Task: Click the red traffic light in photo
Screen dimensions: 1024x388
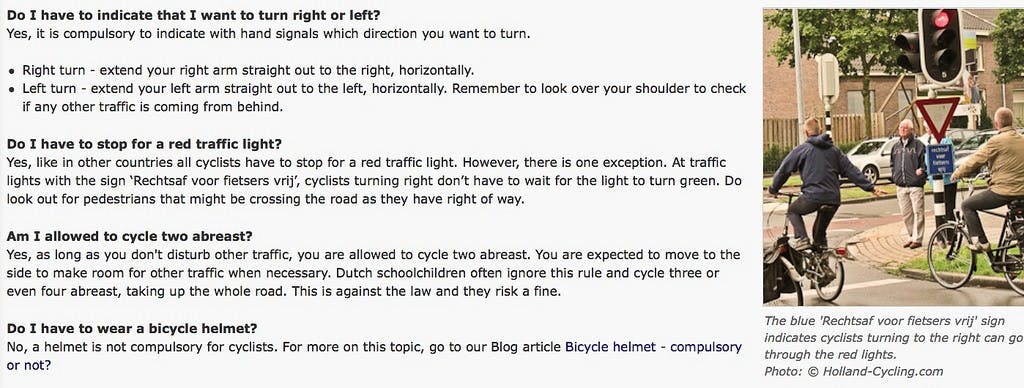Action: 941,18
